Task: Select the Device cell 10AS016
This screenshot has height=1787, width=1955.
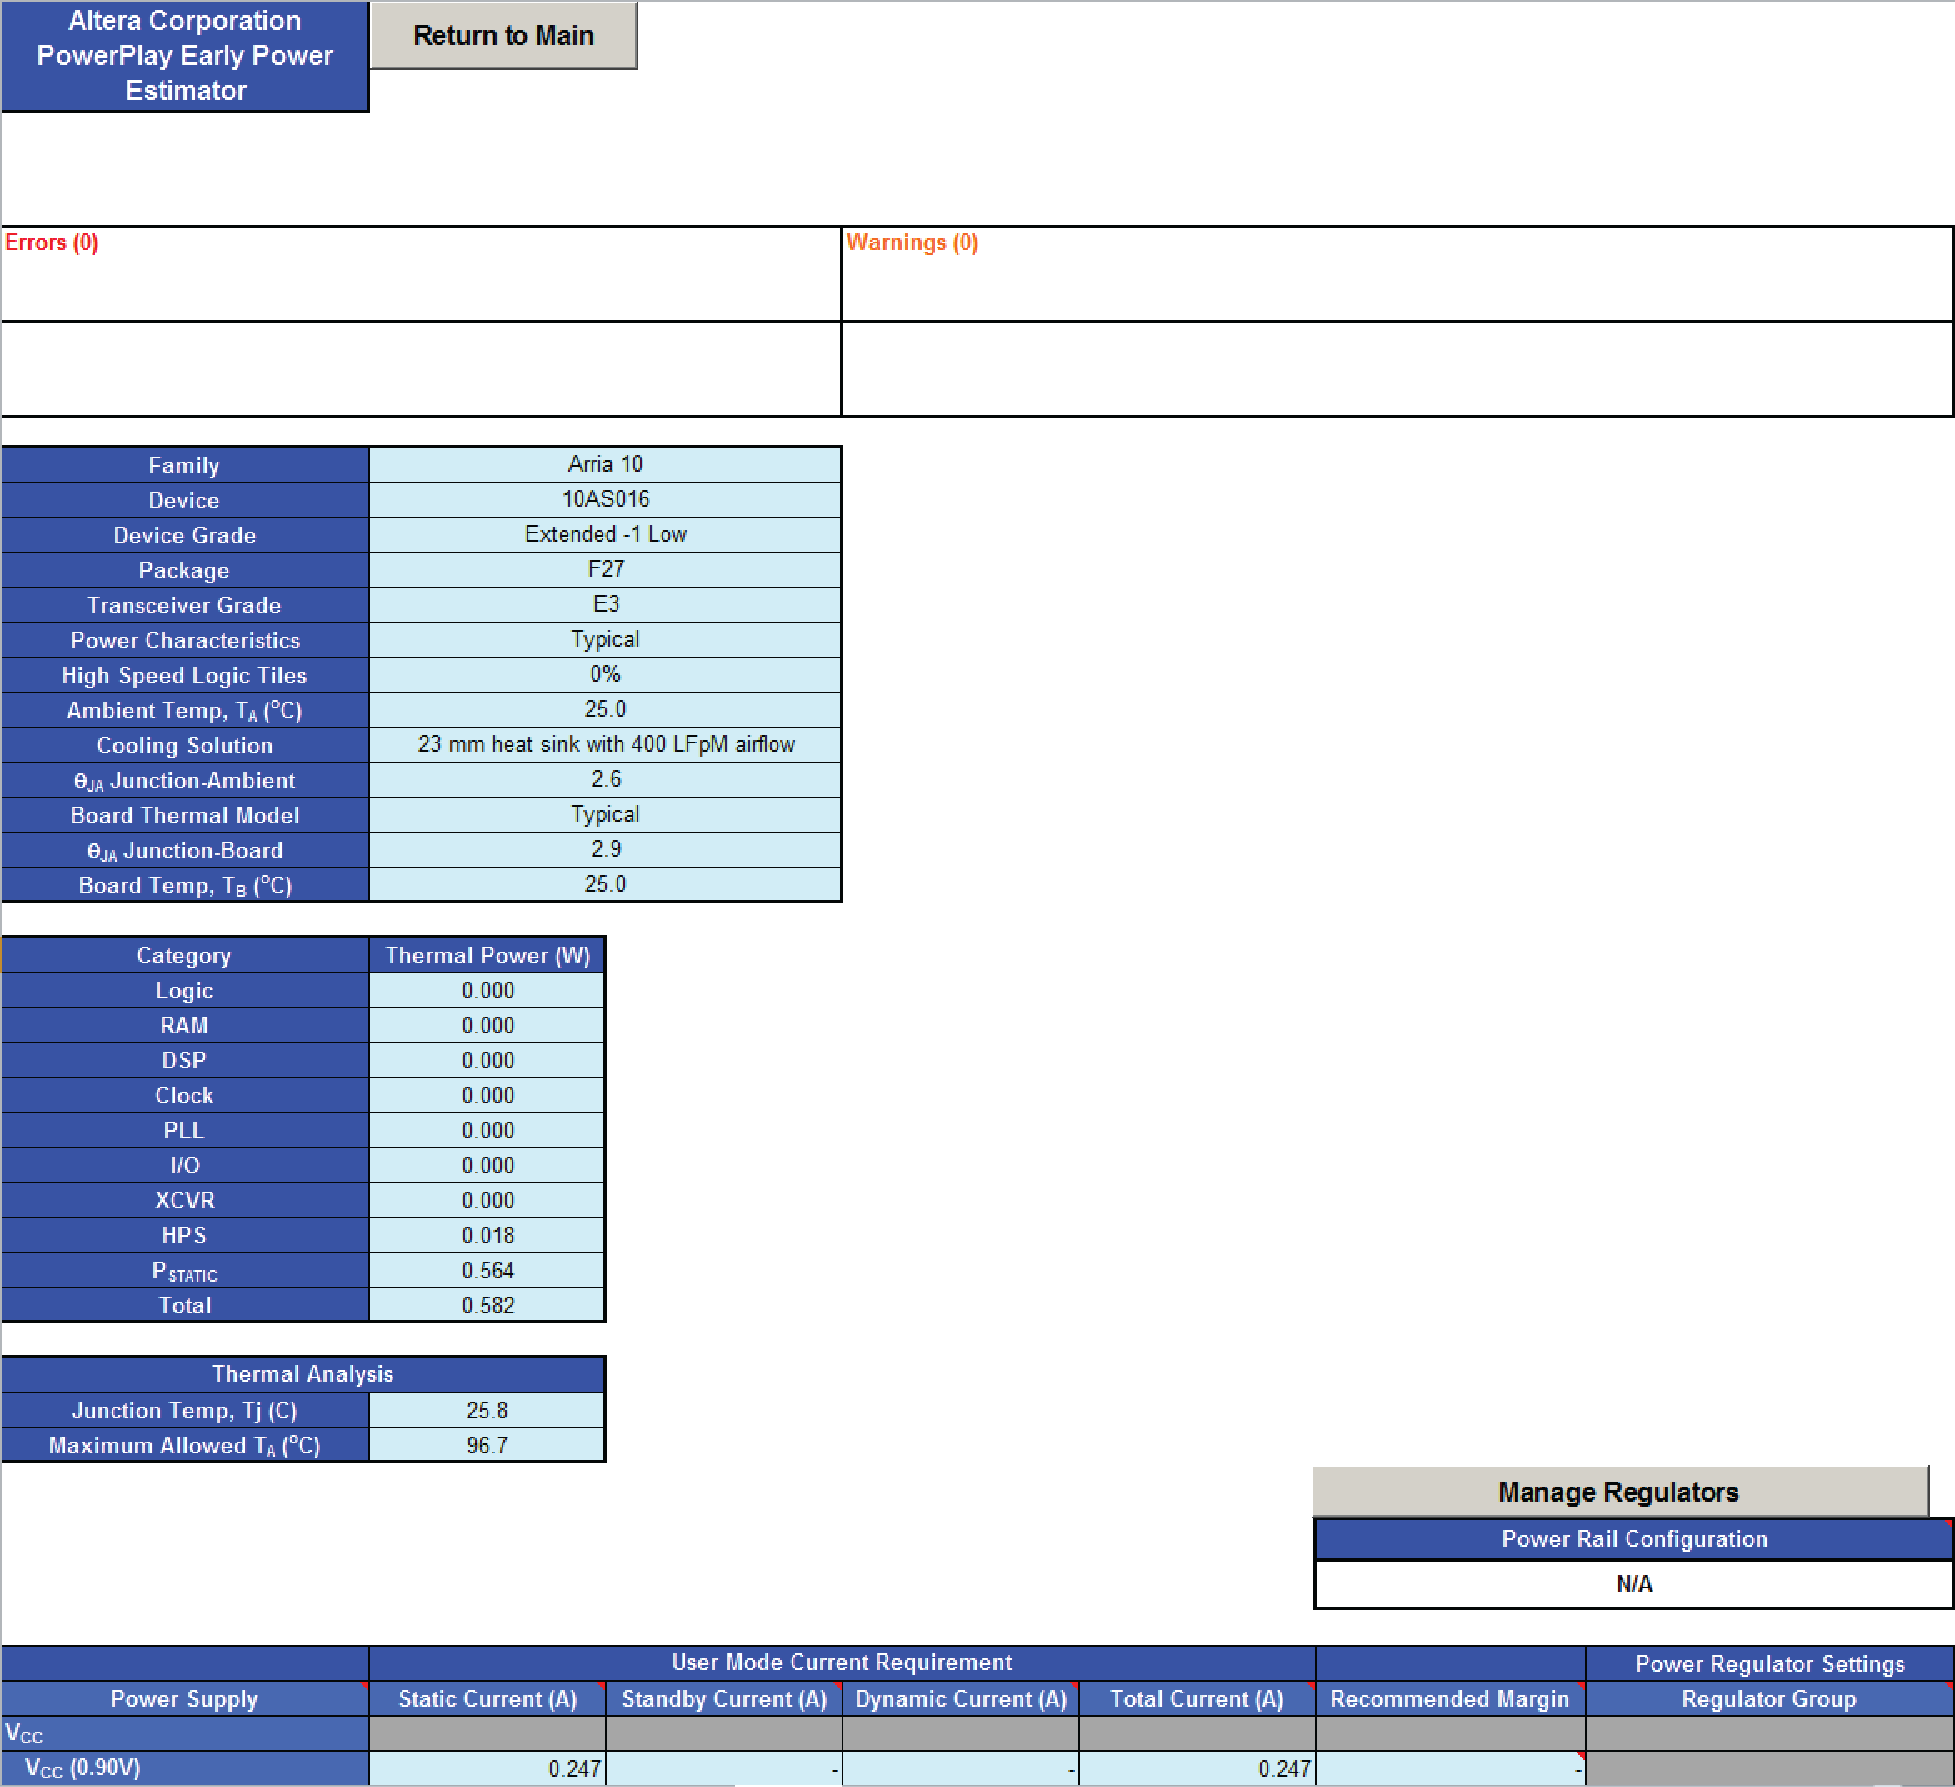Action: 605,499
